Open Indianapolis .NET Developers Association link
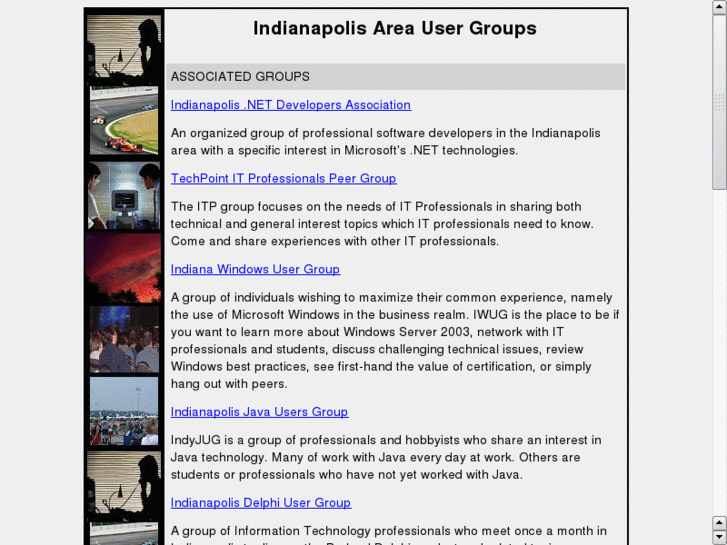Image resolution: width=727 pixels, height=545 pixels. [x=291, y=105]
